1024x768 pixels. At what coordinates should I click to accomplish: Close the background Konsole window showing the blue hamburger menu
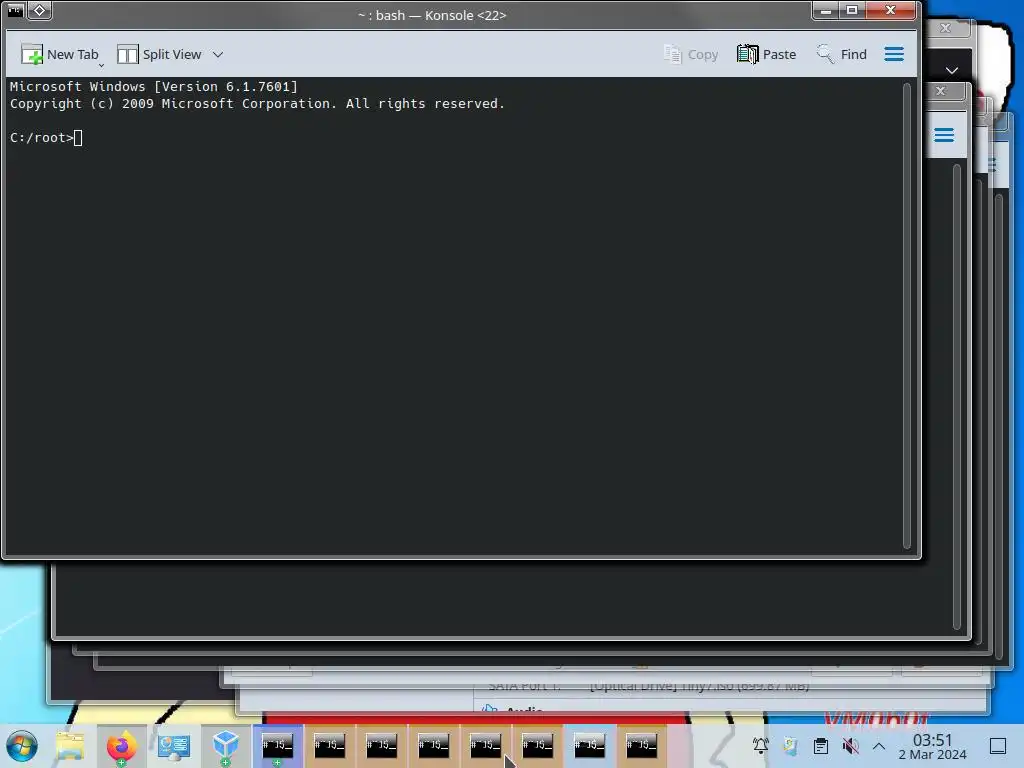coord(940,91)
